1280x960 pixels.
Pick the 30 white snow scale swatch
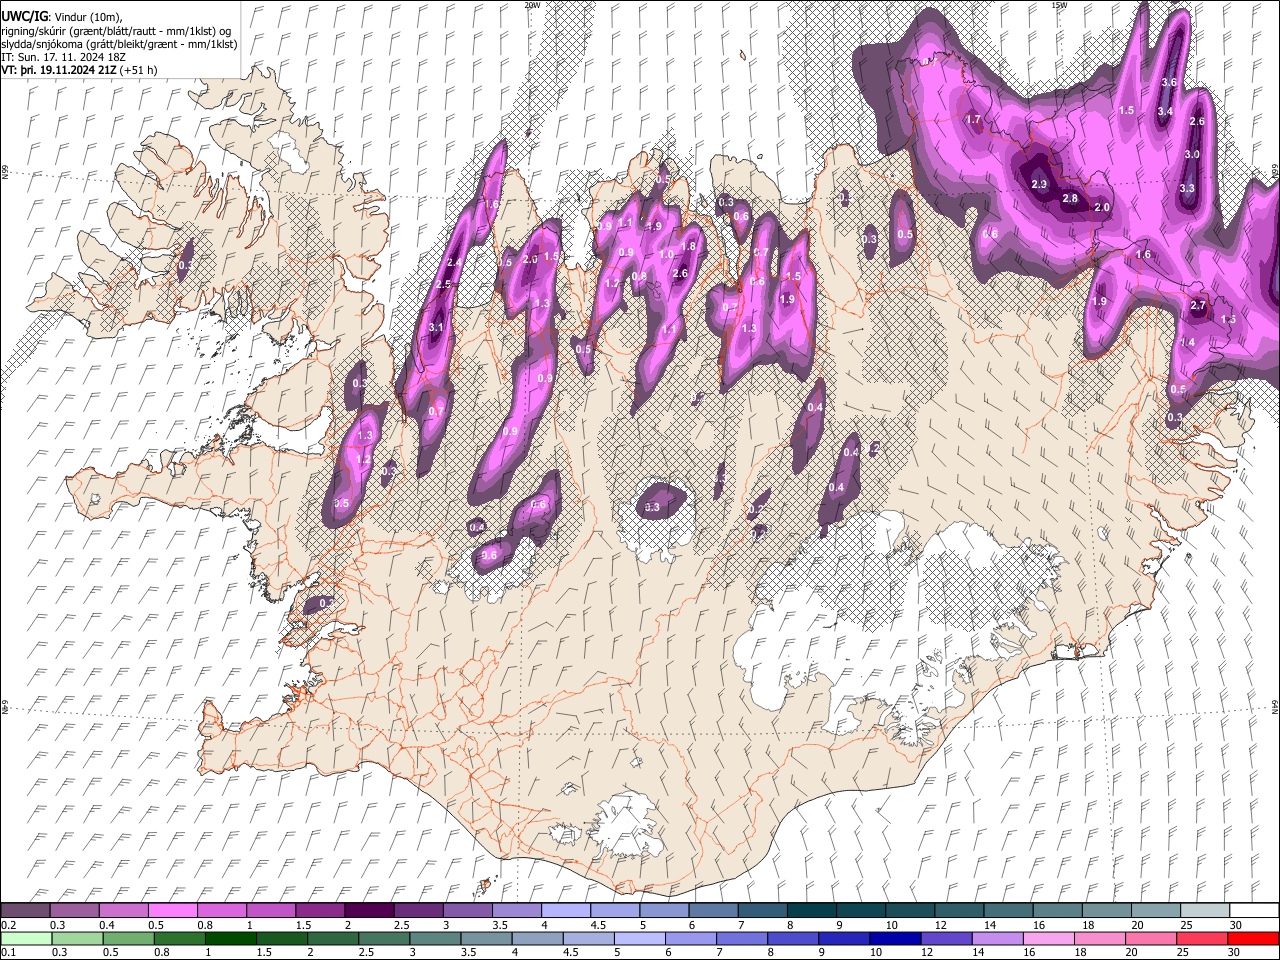tap(1252, 909)
